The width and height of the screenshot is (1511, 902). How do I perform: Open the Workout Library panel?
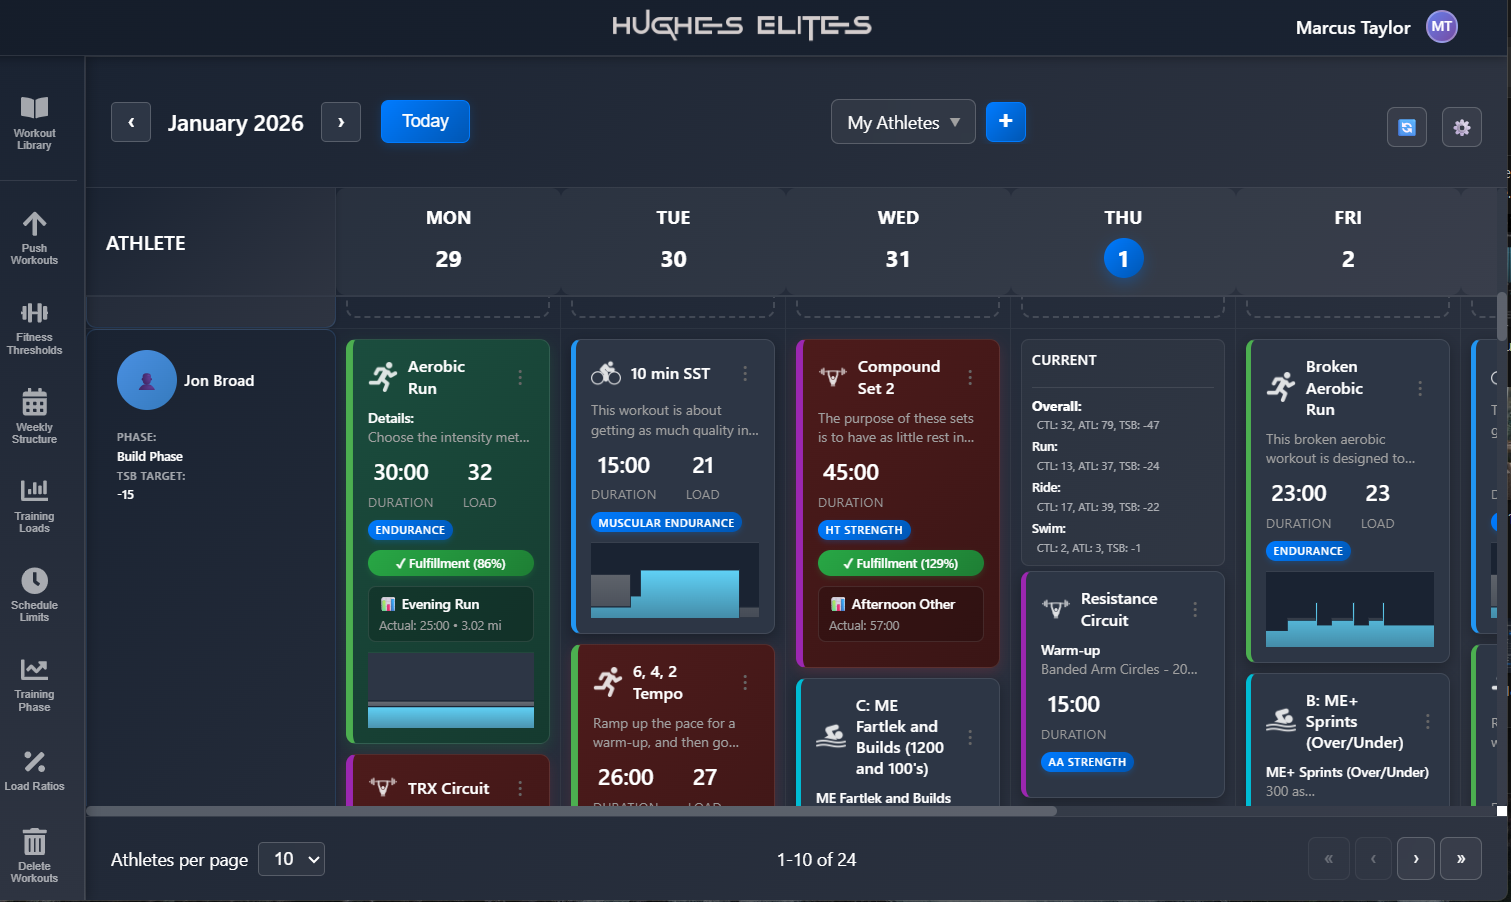pos(35,122)
